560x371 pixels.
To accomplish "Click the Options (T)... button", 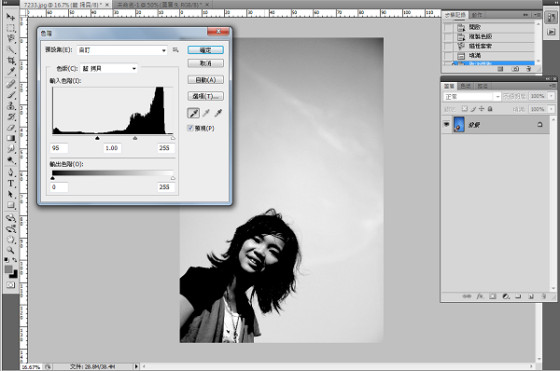I will click(x=206, y=96).
